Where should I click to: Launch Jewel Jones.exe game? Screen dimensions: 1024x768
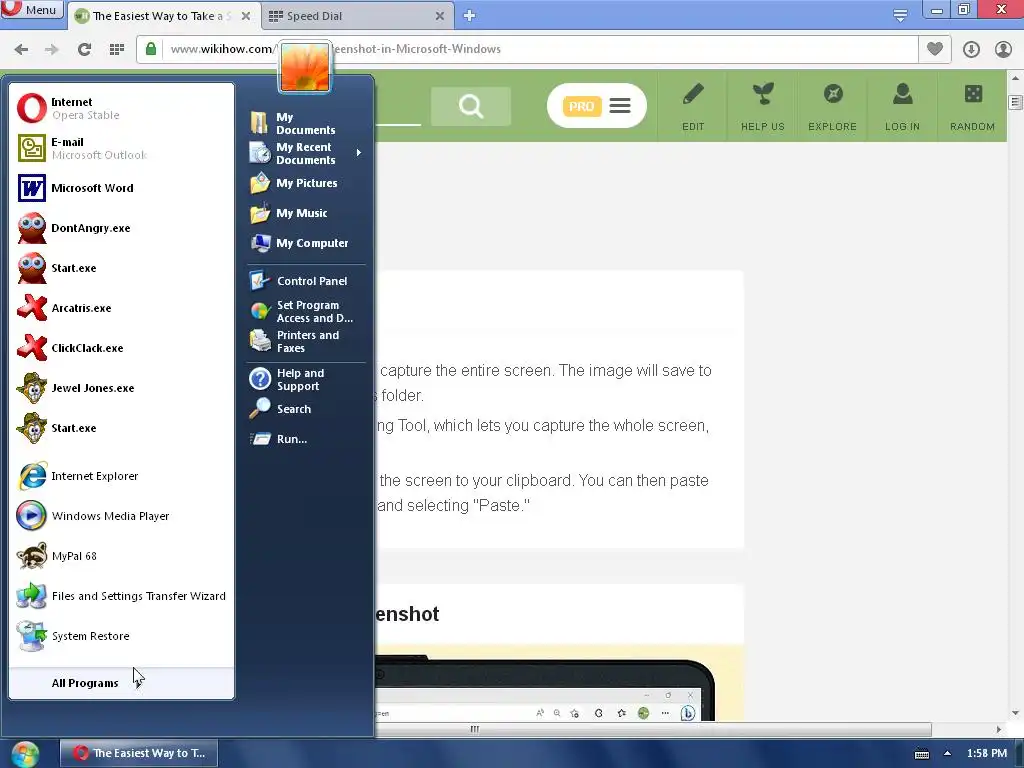[121, 388]
